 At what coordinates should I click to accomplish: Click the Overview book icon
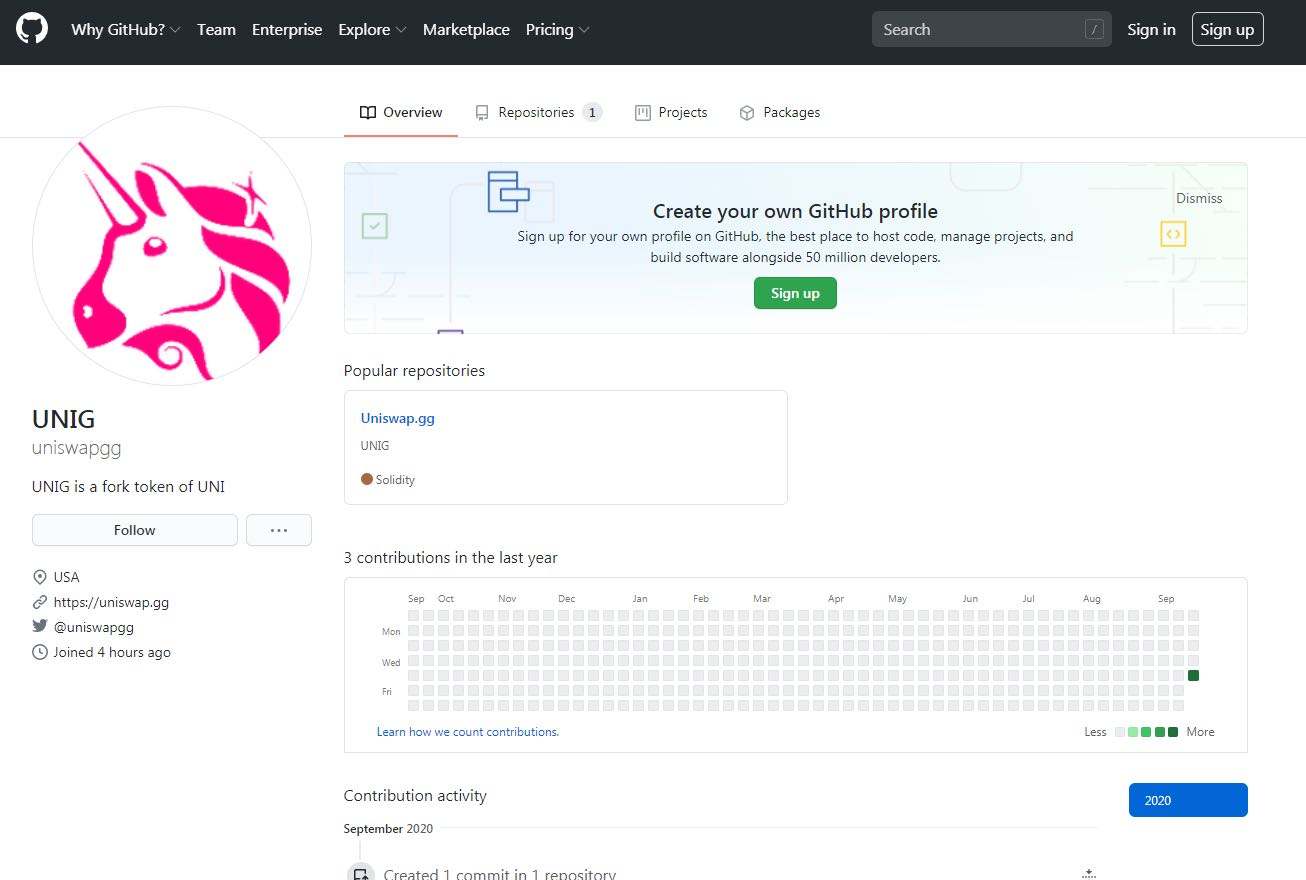coord(368,113)
